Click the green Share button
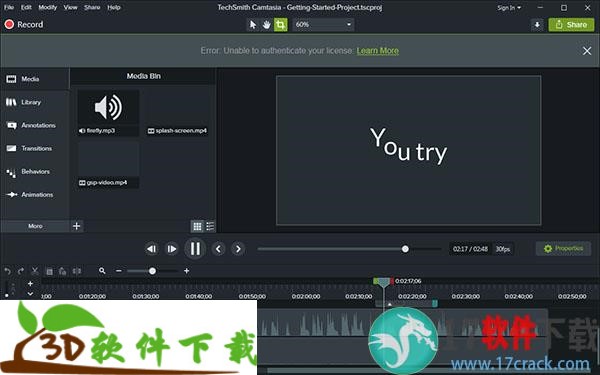Viewport: 600px width, 375px height. point(571,24)
